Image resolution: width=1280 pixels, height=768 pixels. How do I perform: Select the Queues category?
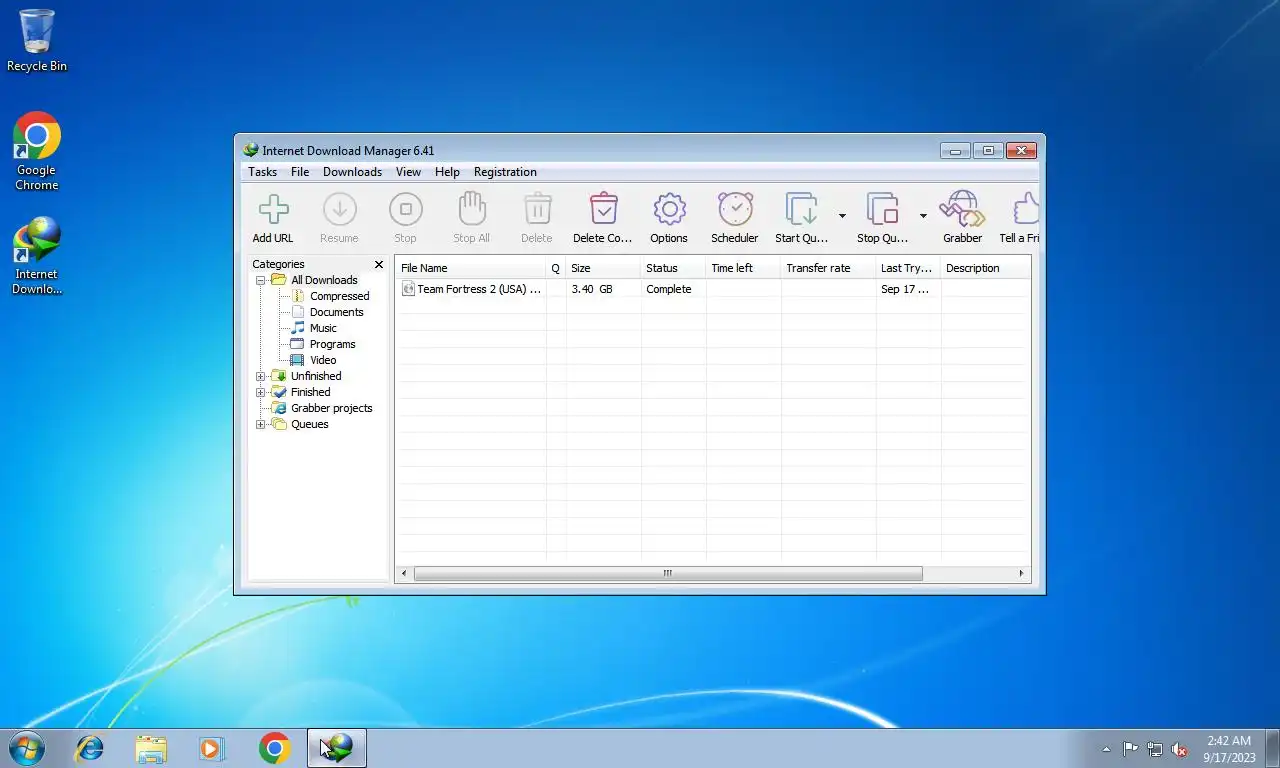click(309, 424)
